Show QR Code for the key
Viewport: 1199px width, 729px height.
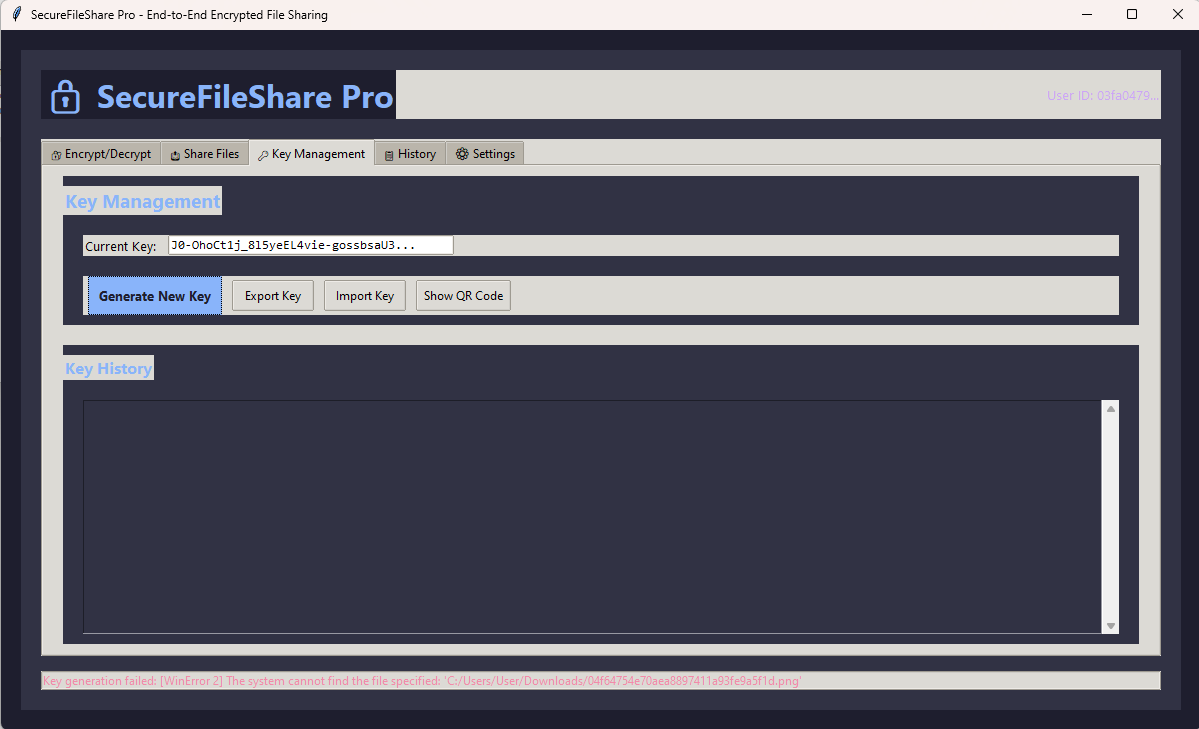point(463,296)
